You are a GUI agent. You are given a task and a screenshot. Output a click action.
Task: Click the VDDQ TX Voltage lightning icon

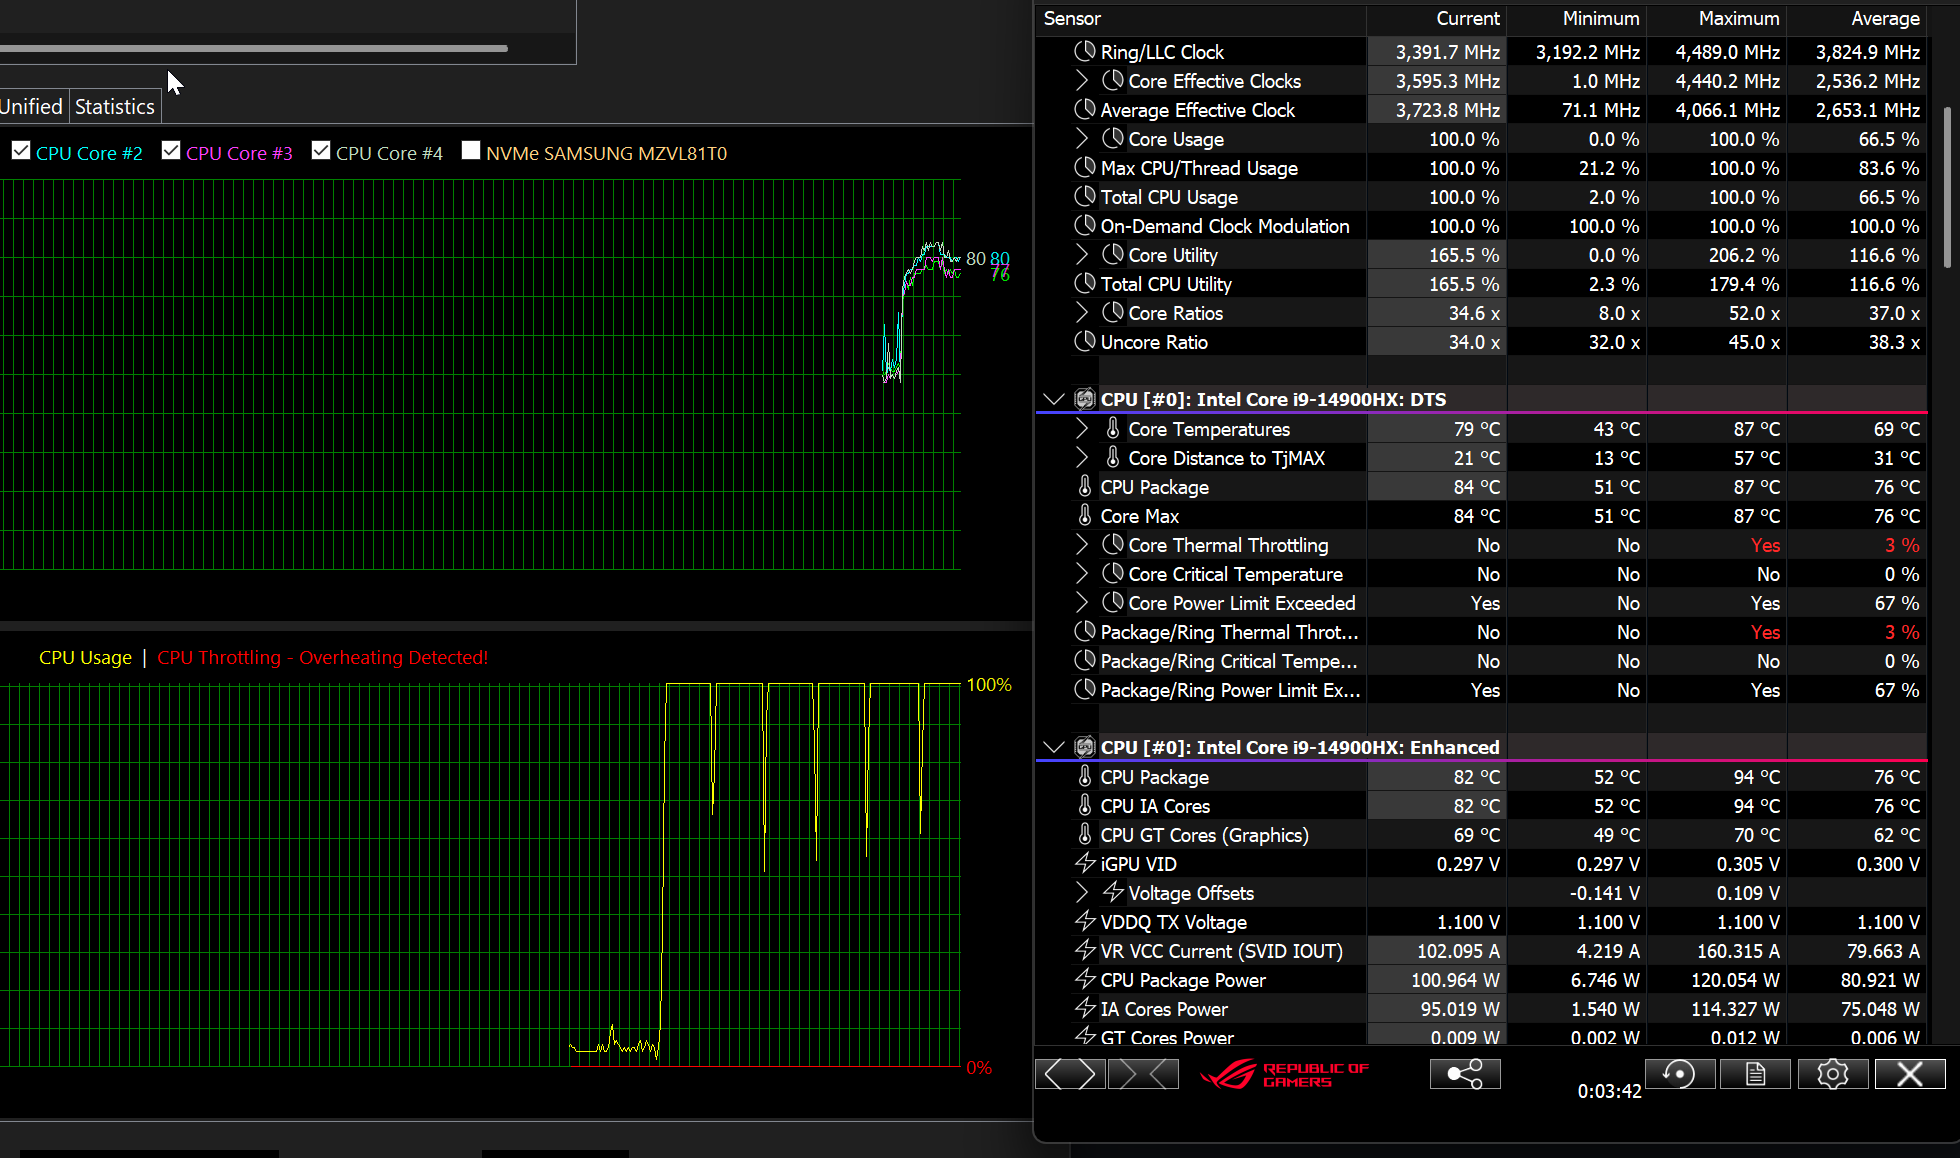[1085, 921]
